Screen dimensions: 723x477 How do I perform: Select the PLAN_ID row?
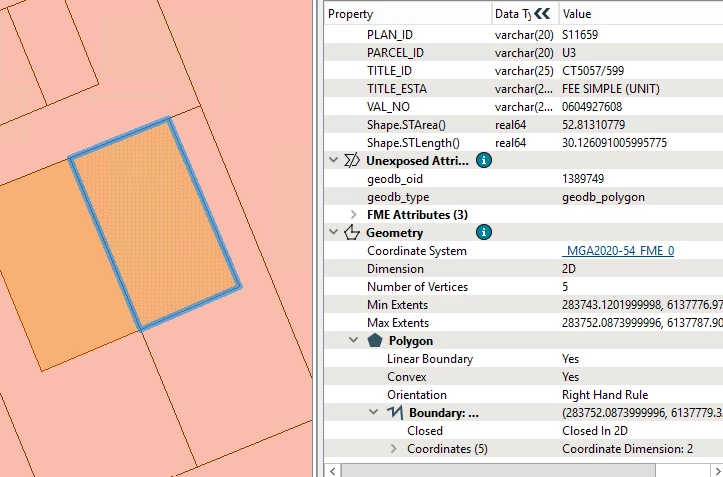click(x=523, y=35)
